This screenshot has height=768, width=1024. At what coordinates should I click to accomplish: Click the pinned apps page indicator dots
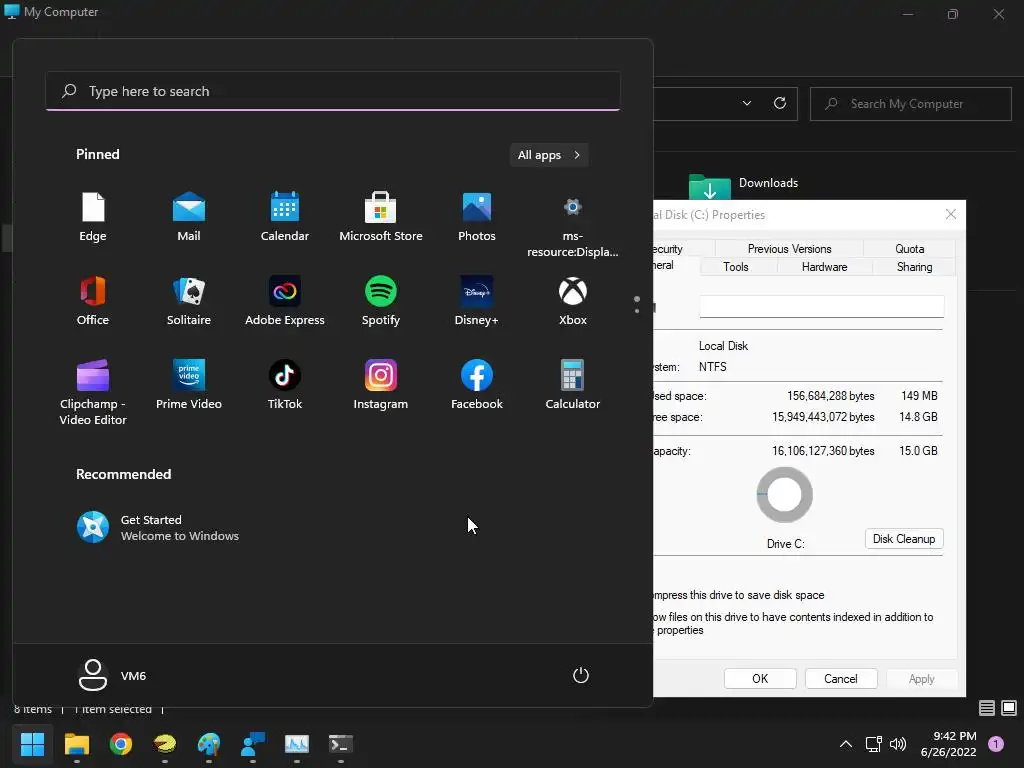pos(637,304)
